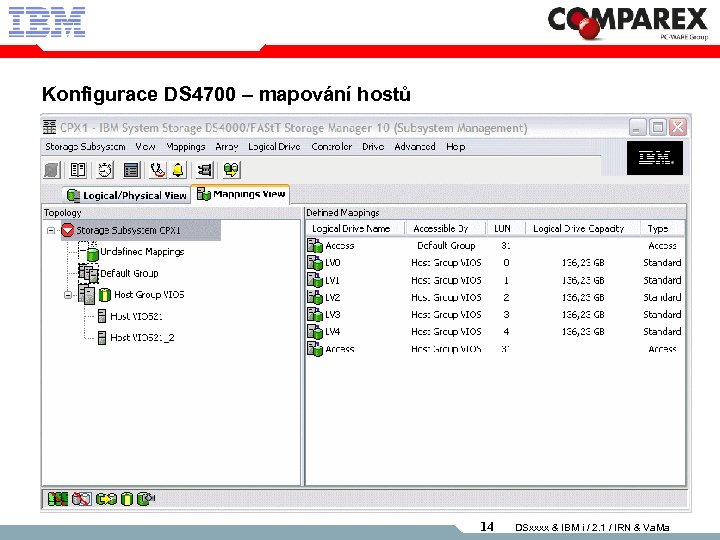Open the Controller menu

coord(332,147)
